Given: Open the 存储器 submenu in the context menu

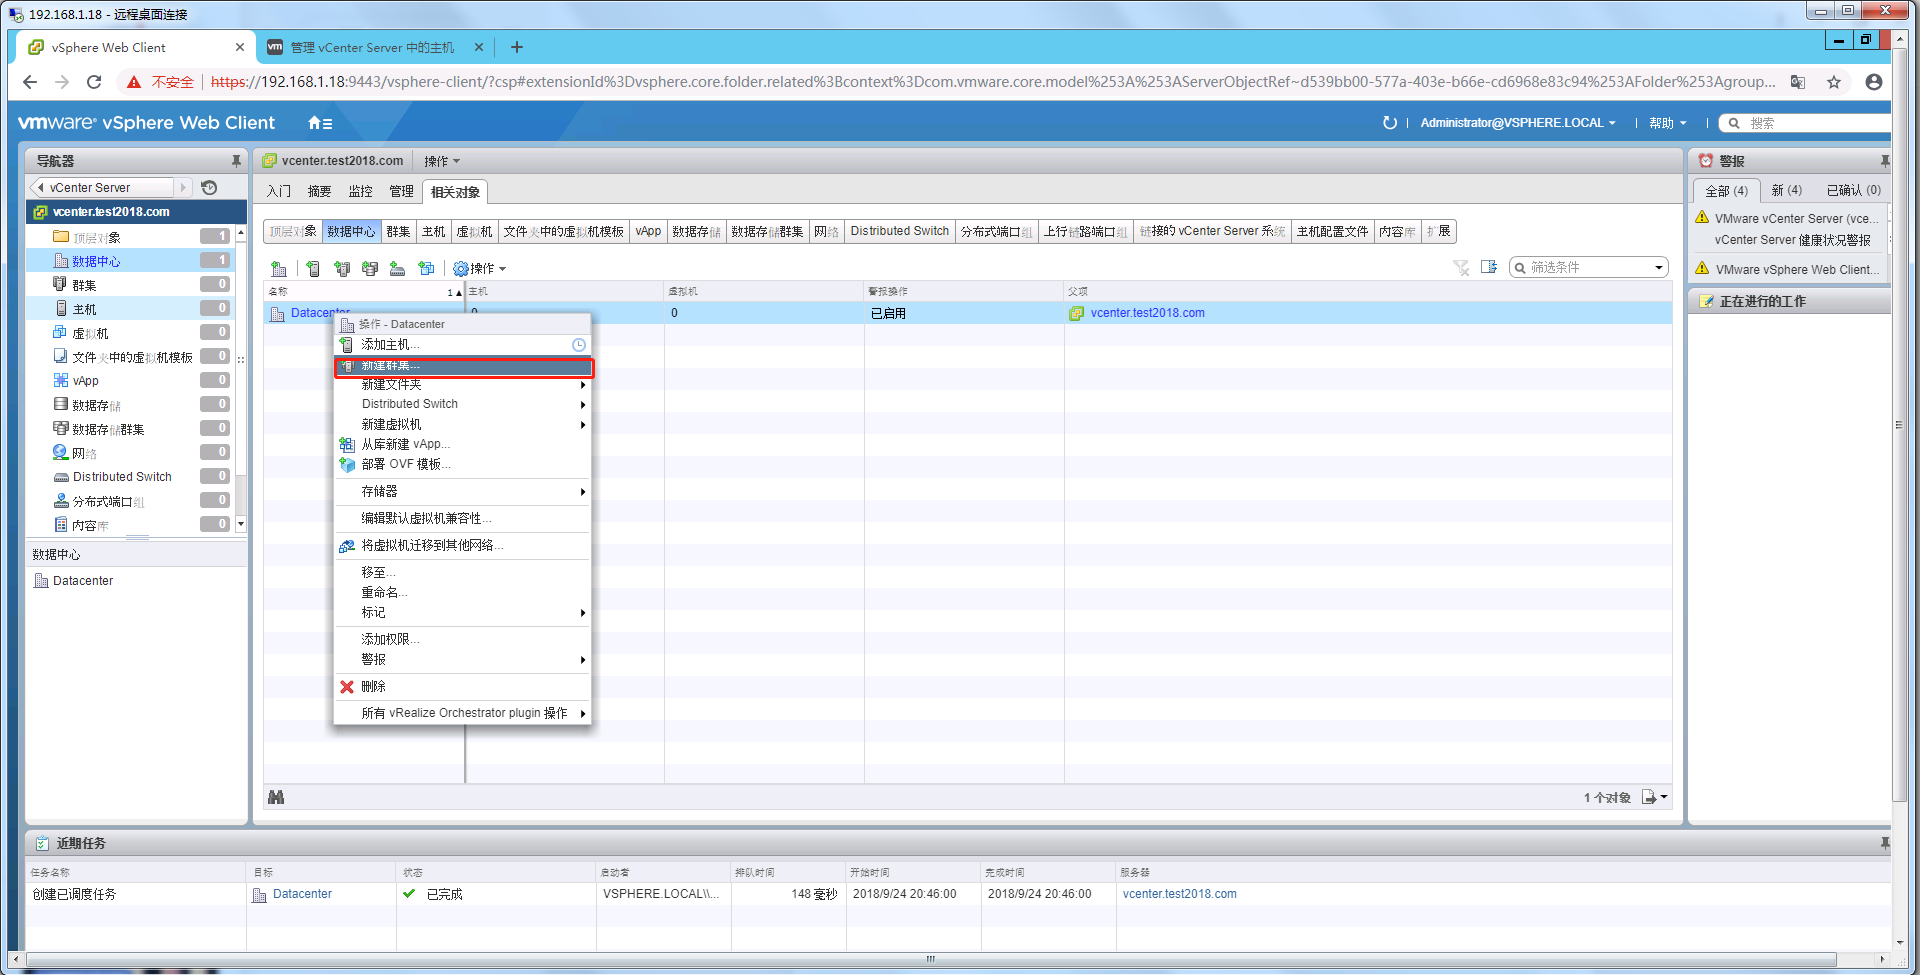Looking at the screenshot, I should pos(462,491).
